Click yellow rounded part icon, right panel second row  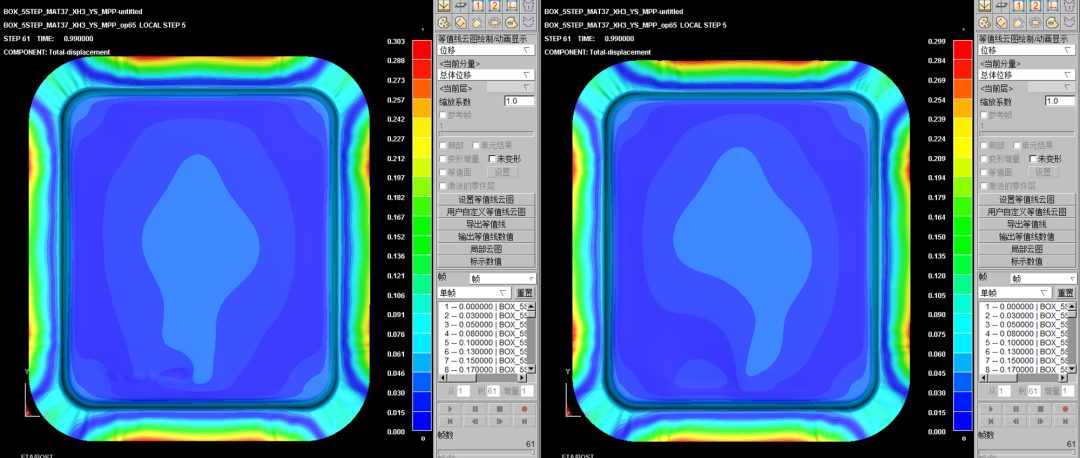[x=1052, y=22]
